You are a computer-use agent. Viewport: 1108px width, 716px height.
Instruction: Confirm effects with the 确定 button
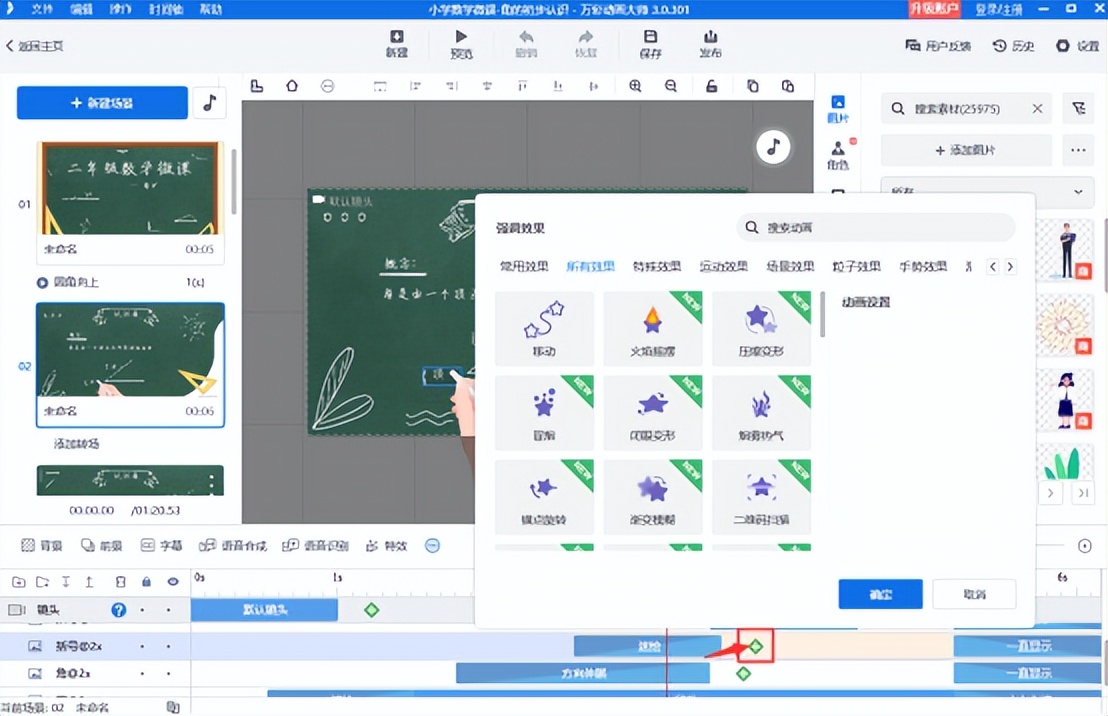point(879,594)
